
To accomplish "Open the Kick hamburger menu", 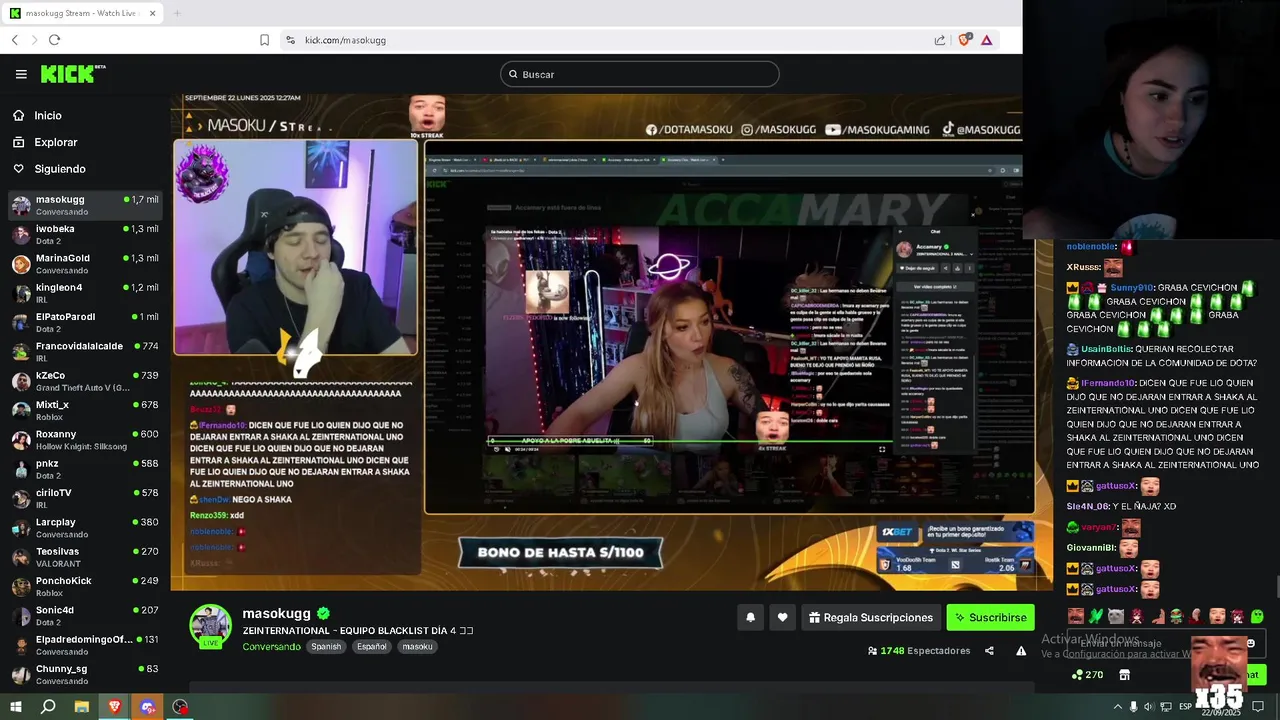I will [x=21, y=74].
